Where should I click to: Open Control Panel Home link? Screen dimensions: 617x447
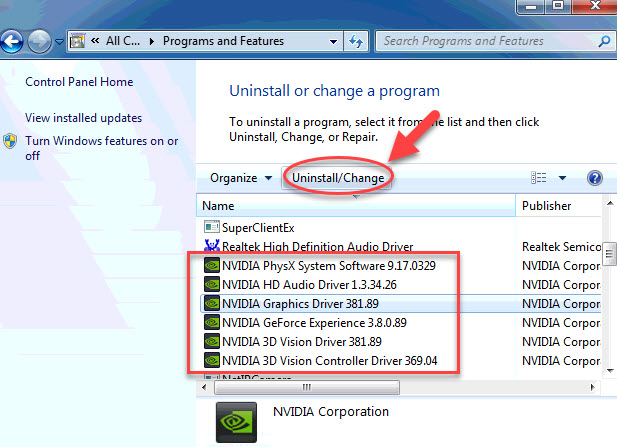[x=79, y=82]
